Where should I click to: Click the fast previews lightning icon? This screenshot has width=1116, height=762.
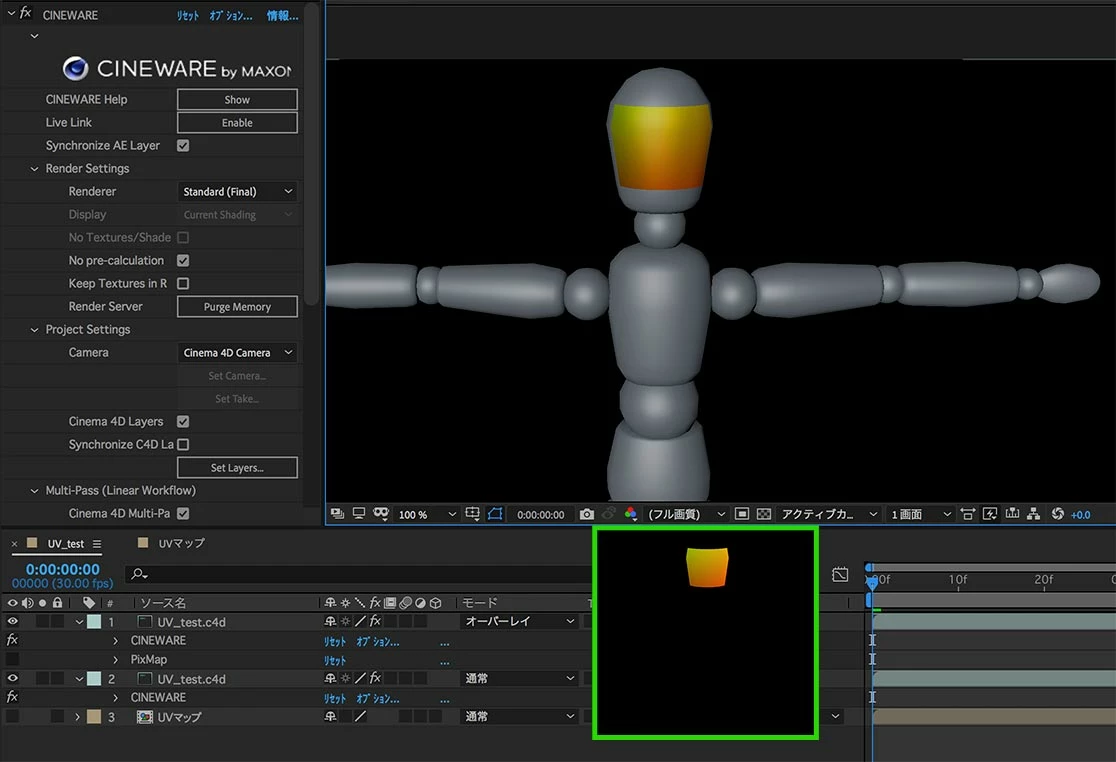989,514
